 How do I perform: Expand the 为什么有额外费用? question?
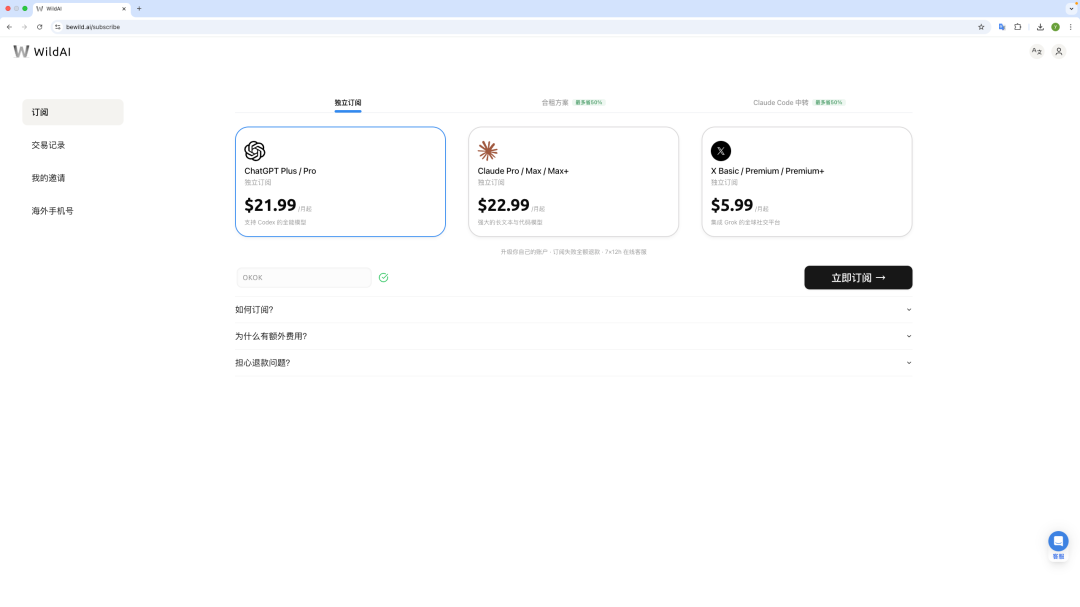[573, 336]
